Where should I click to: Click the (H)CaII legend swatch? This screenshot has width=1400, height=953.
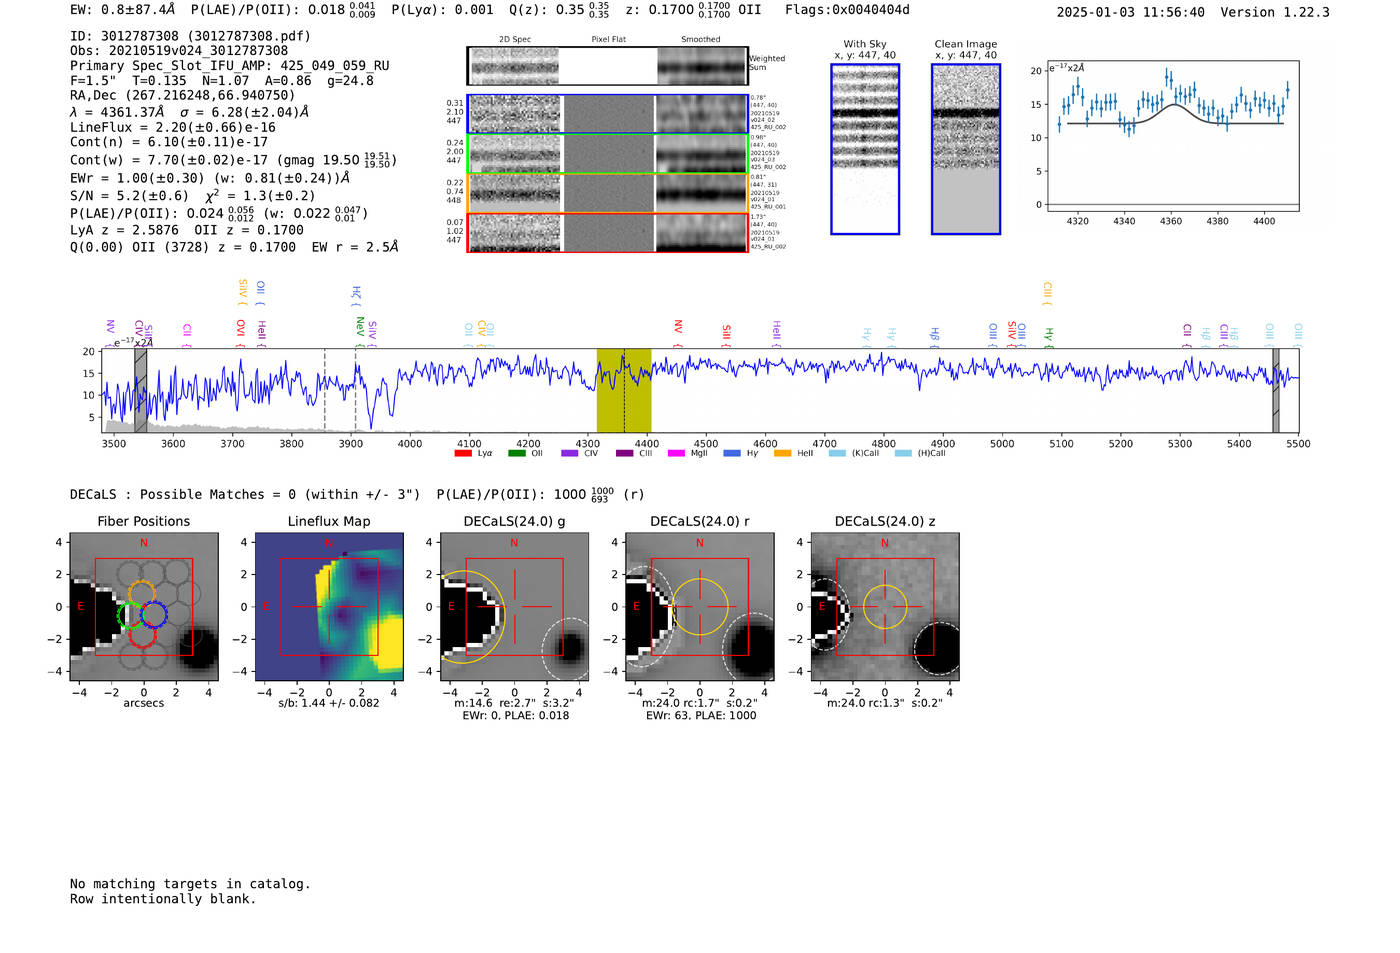(x=904, y=454)
